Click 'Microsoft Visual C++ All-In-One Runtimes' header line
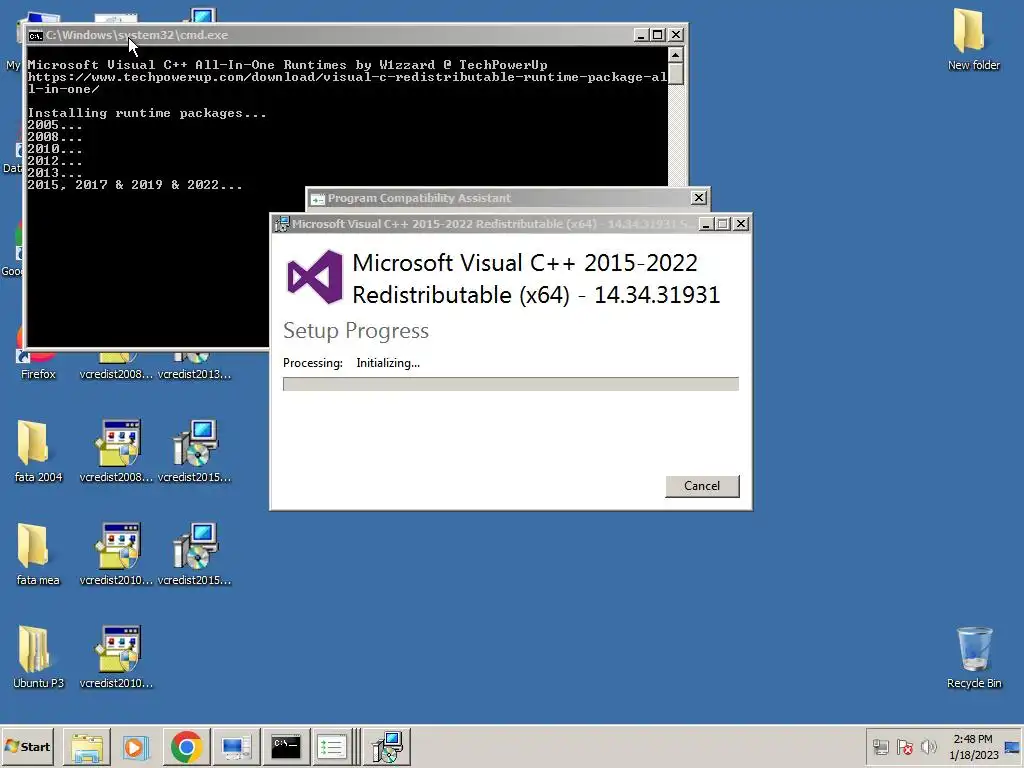Image resolution: width=1024 pixels, height=768 pixels. (x=287, y=65)
